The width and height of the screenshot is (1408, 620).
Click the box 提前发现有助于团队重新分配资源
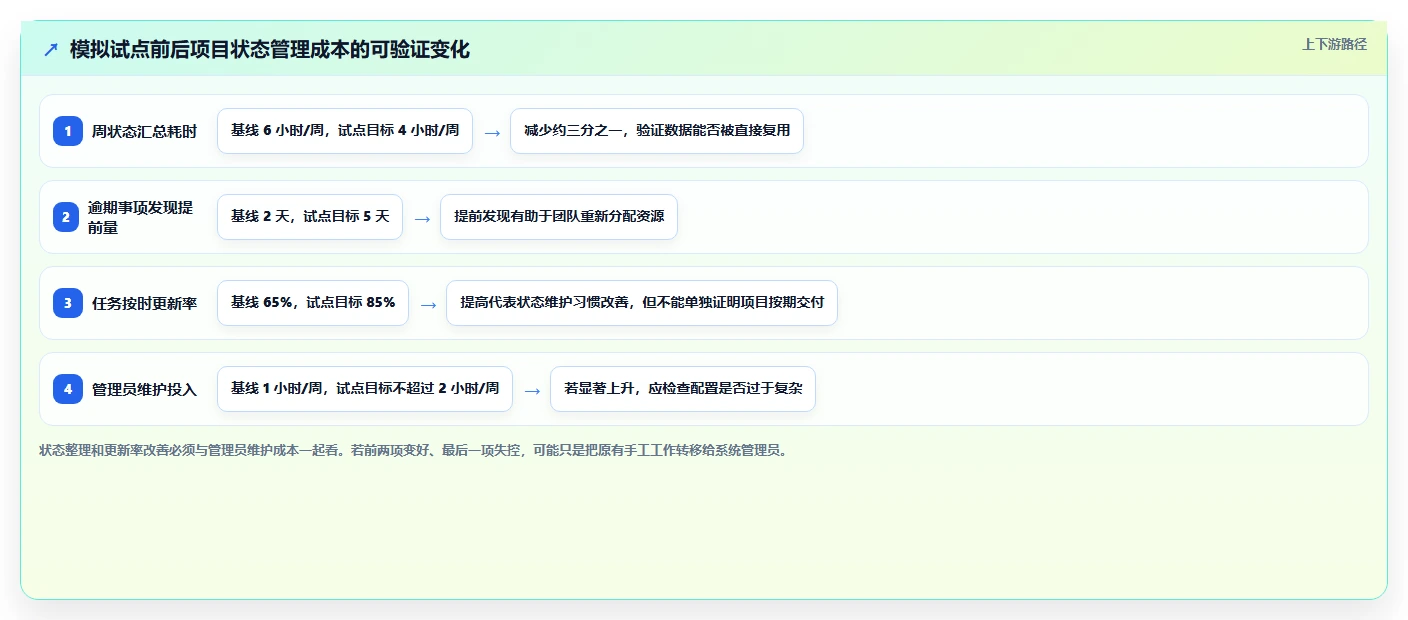(559, 217)
